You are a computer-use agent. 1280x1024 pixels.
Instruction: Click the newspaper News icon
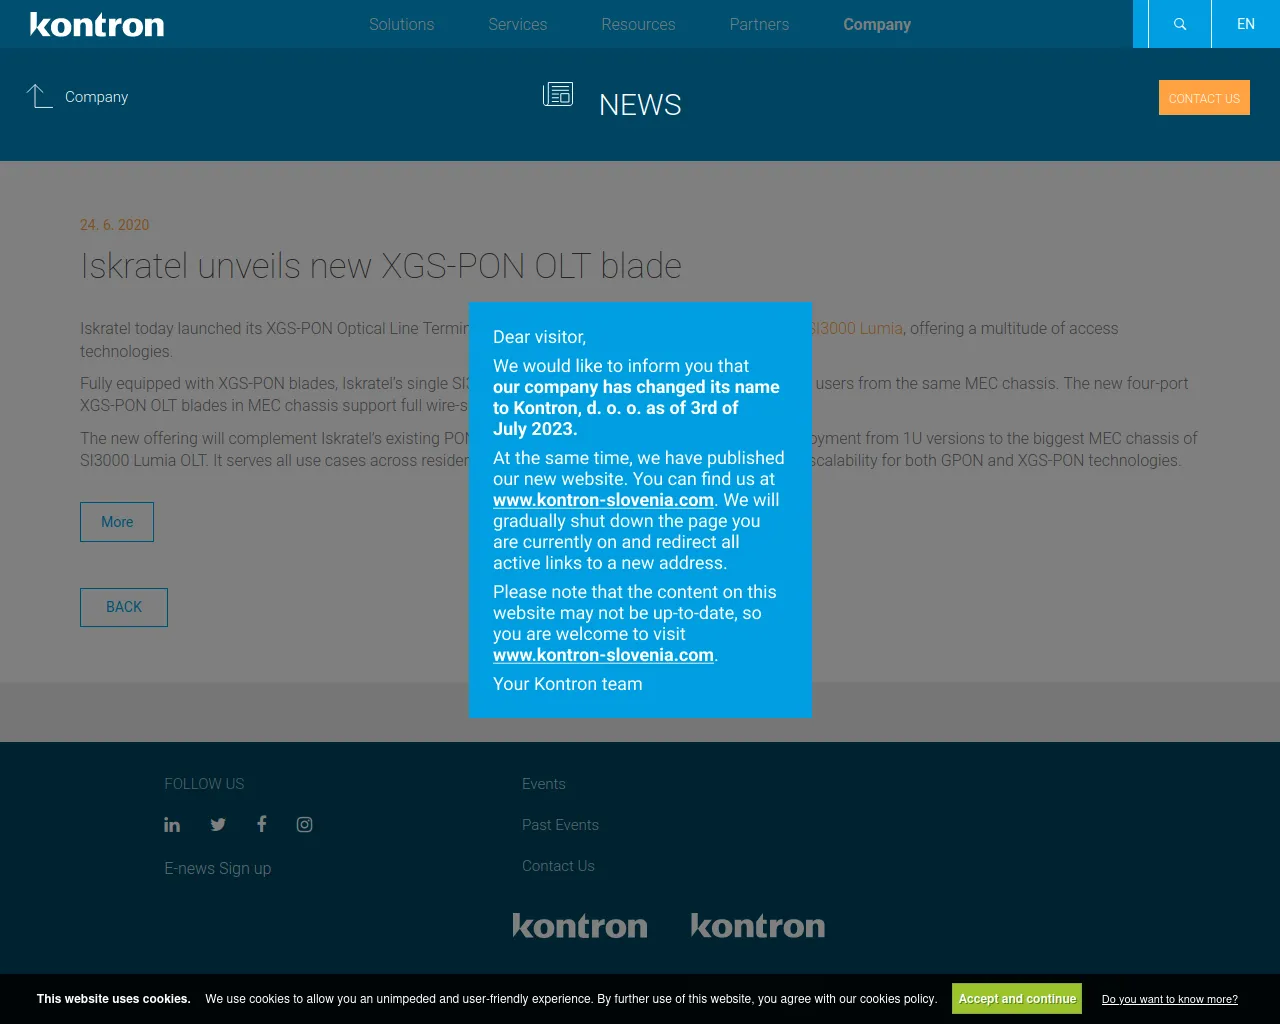pyautogui.click(x=558, y=95)
